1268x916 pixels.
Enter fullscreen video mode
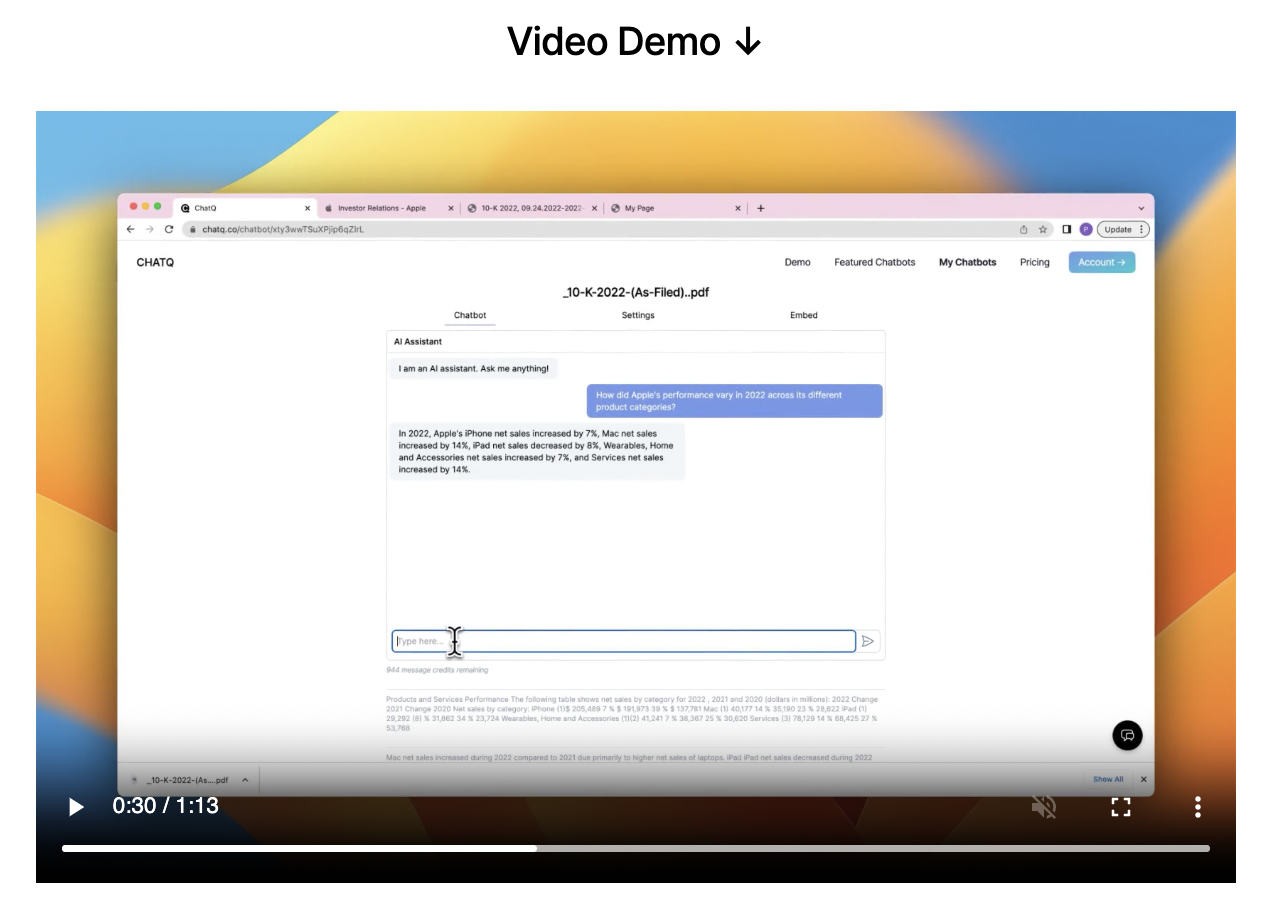point(1121,807)
